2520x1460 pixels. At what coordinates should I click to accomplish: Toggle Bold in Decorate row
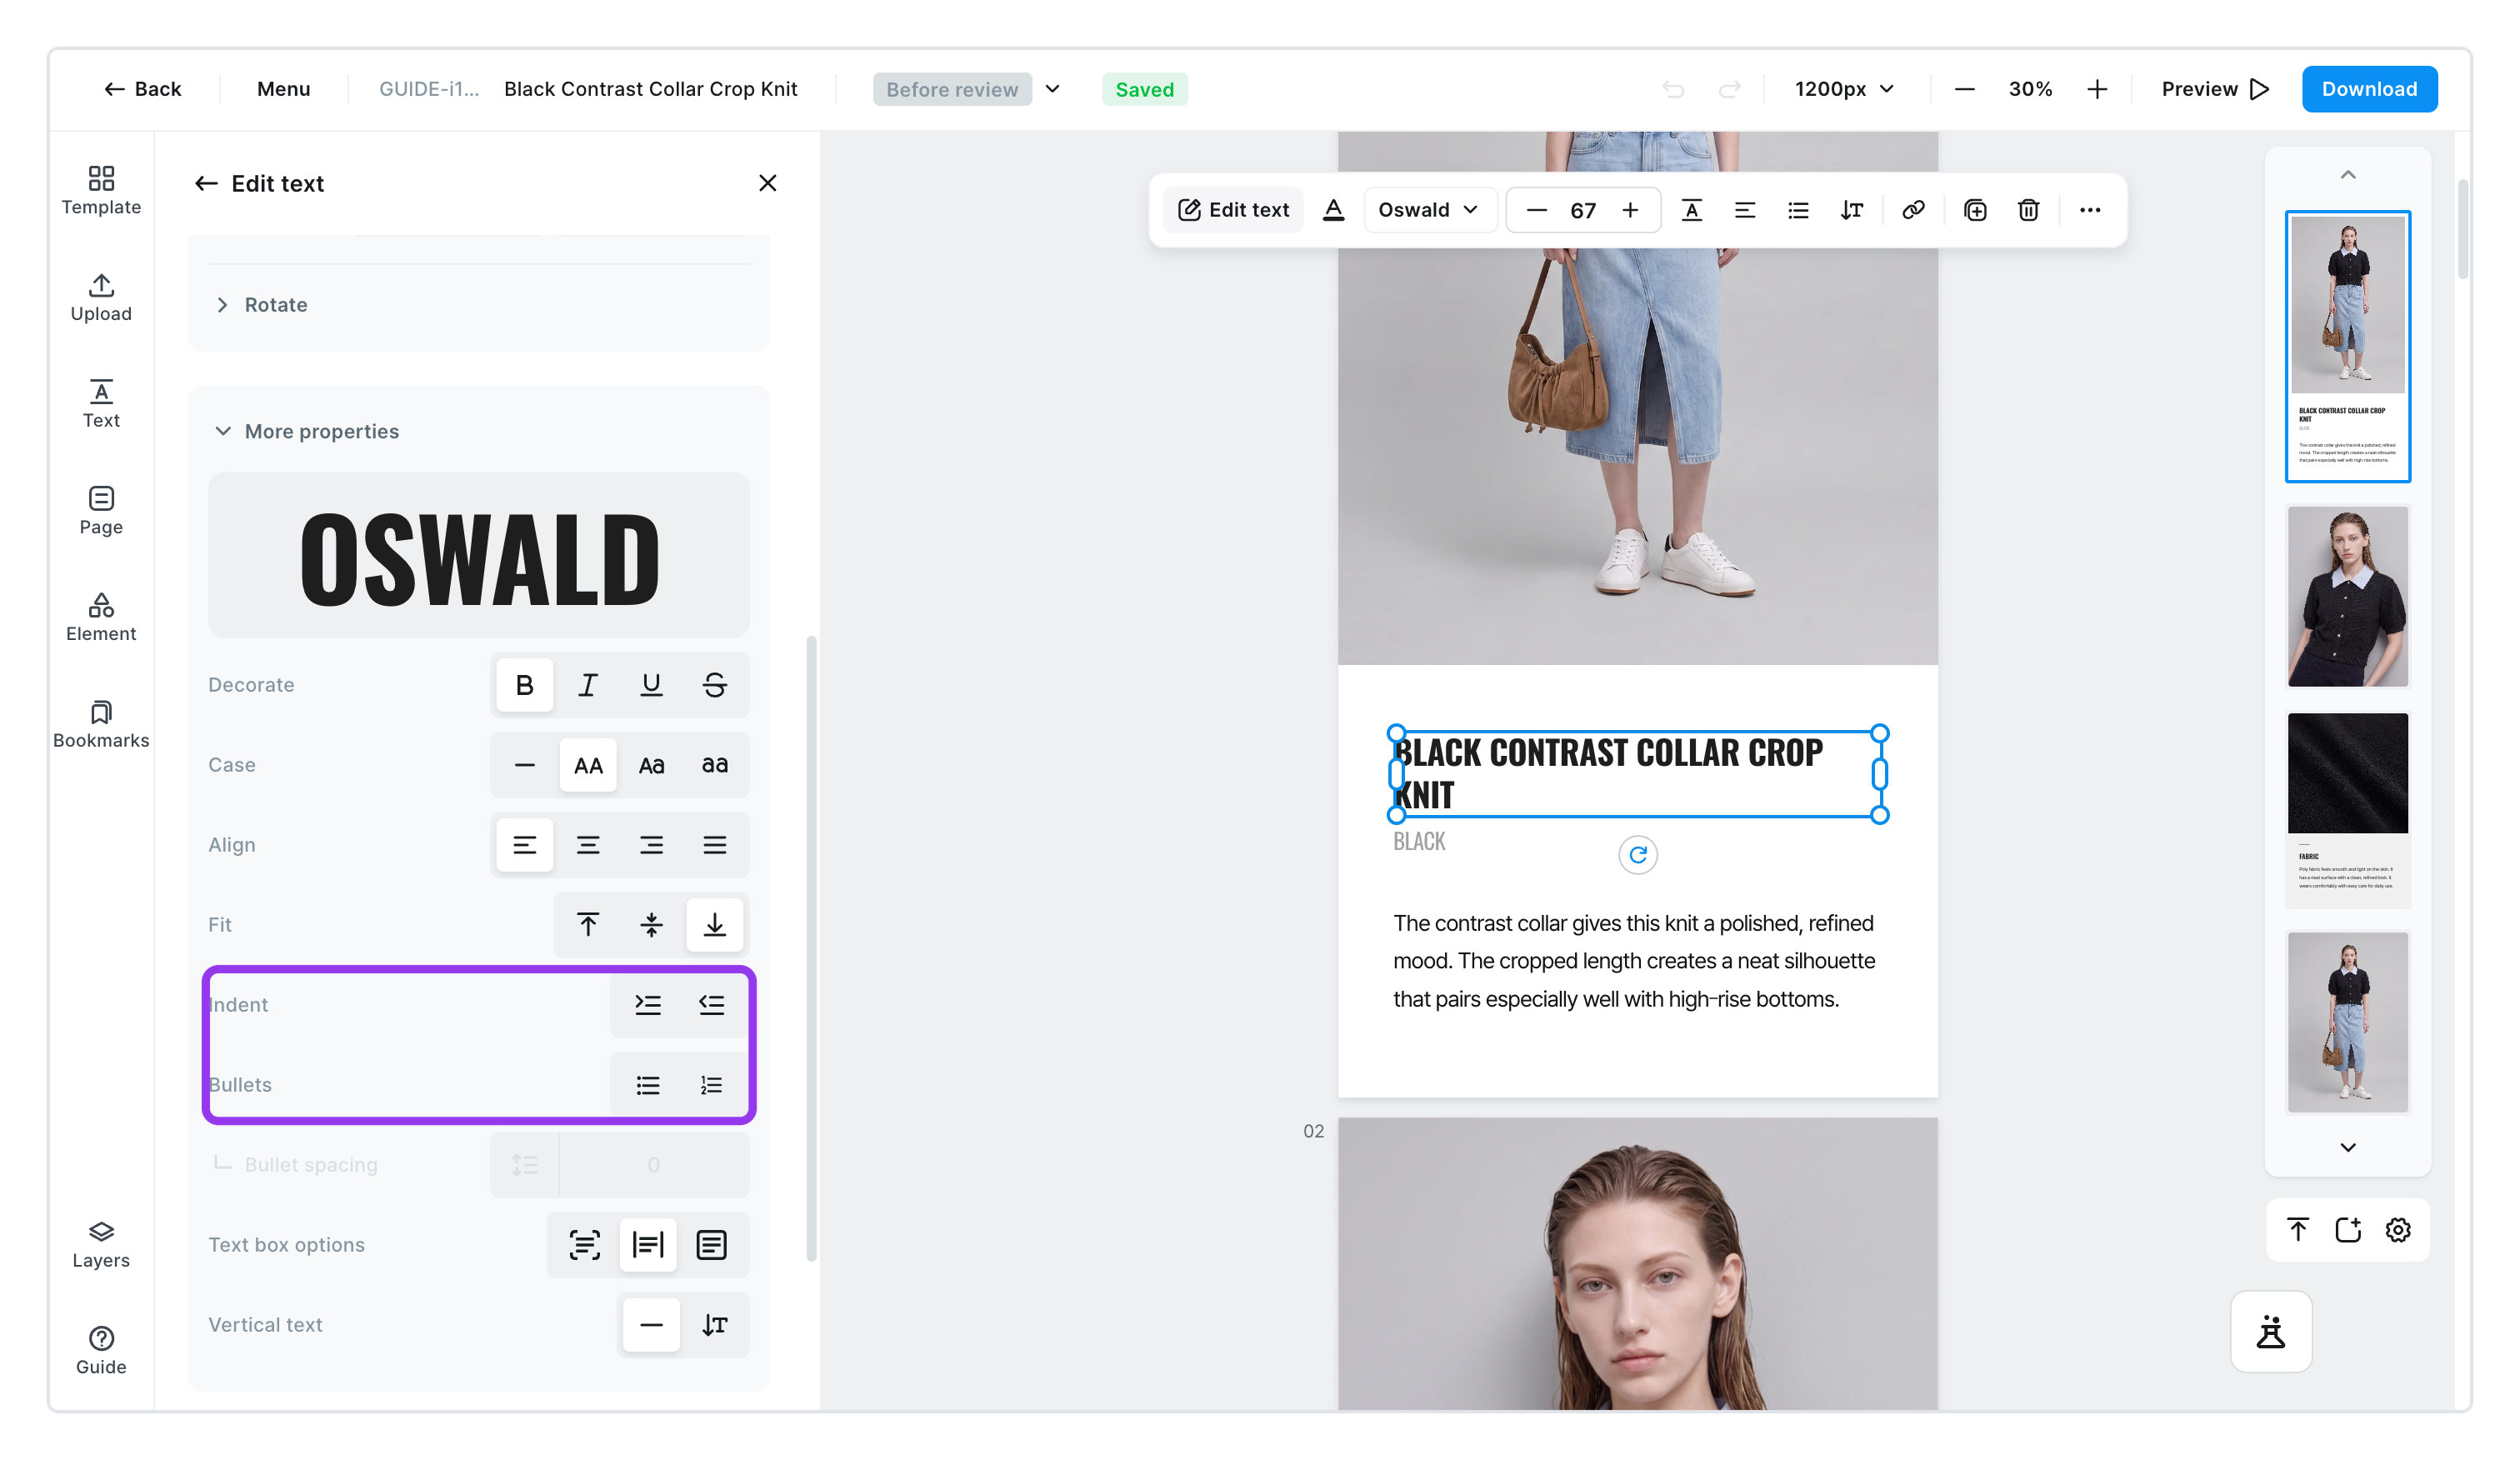(524, 685)
